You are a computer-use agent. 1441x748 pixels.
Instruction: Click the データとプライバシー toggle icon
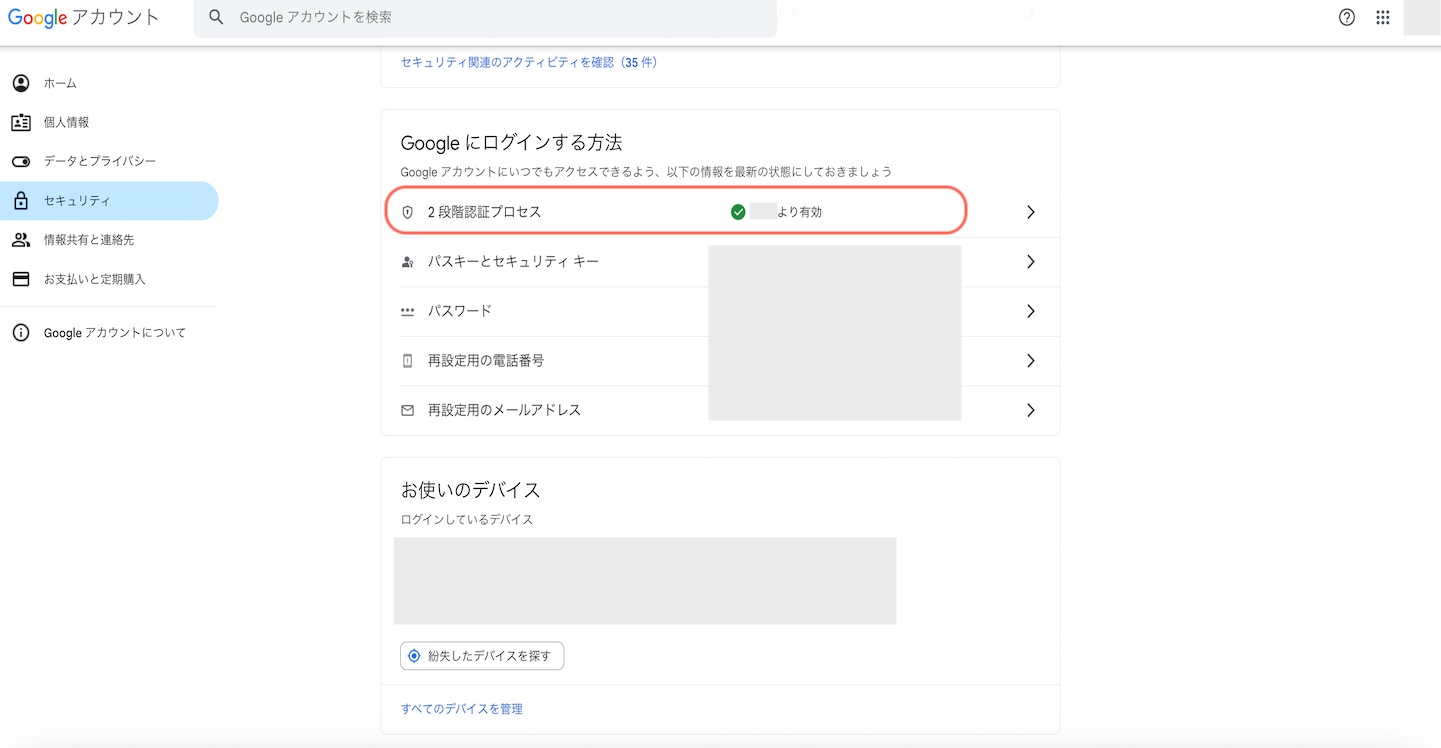coord(21,161)
